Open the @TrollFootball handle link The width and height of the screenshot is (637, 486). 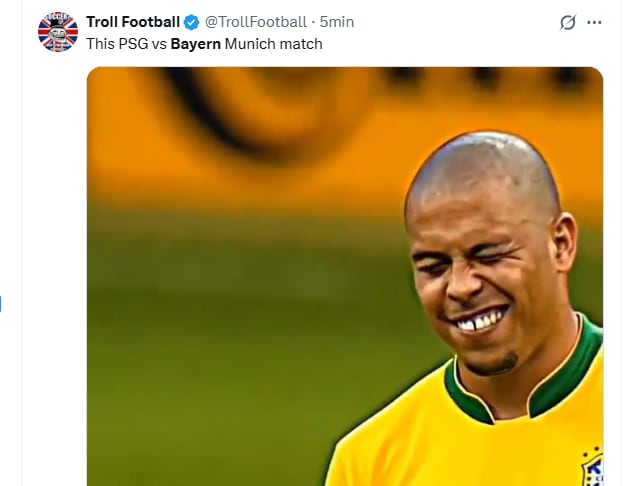(x=256, y=22)
